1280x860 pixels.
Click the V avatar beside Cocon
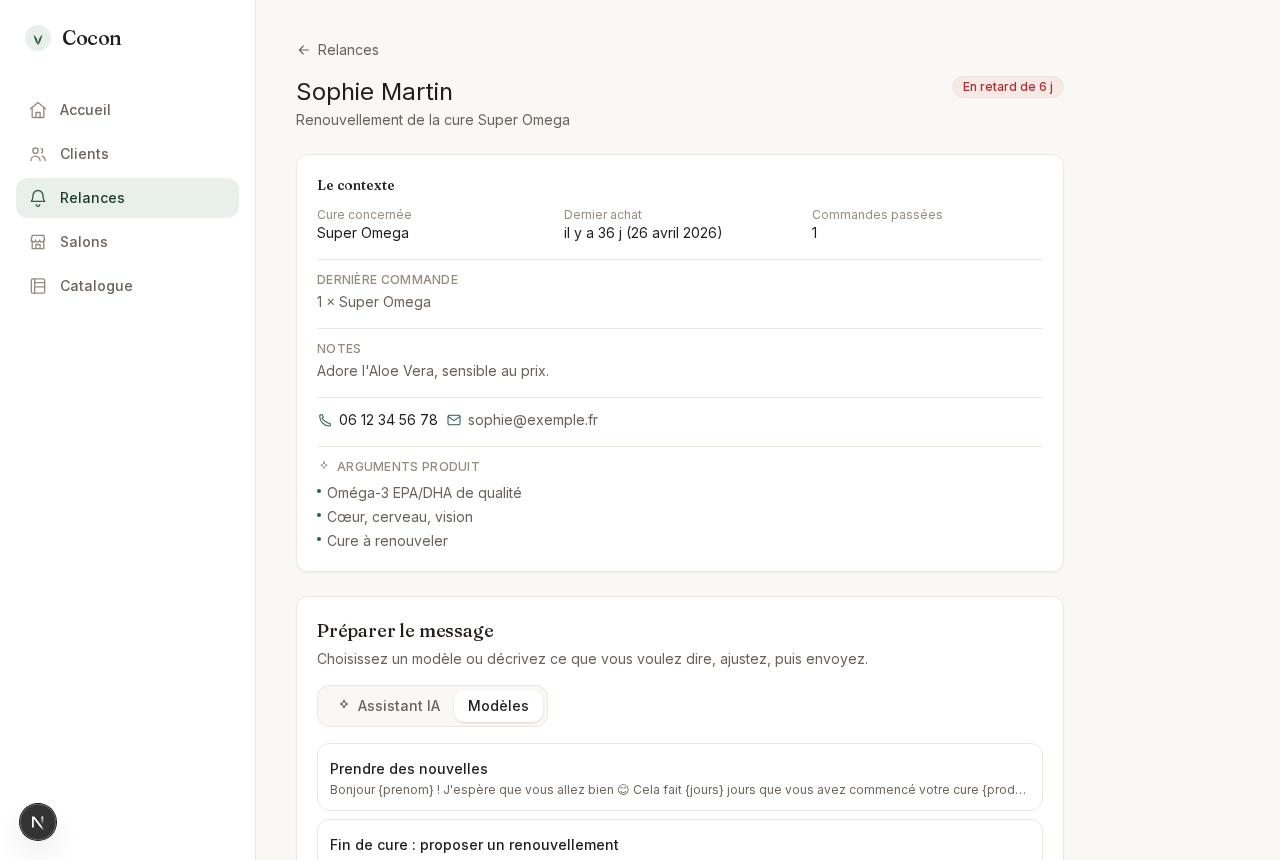[x=38, y=38]
